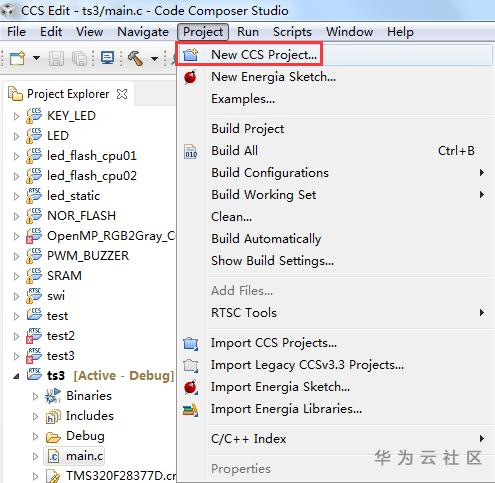This screenshot has height=483, width=495.
Task: Select the test2 project
Action: click(61, 336)
